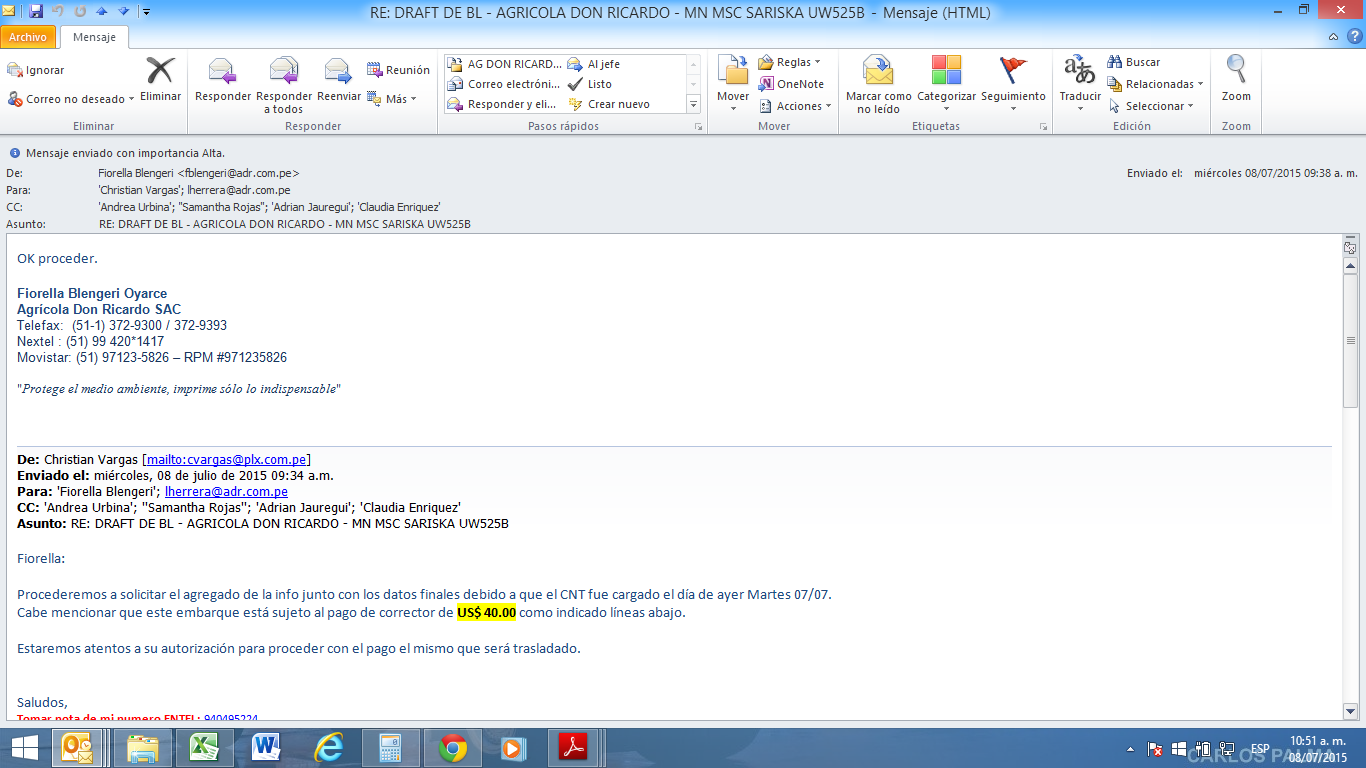The height and width of the screenshot is (768, 1366).
Task: Select the Mensaje ribbon tab
Action: (x=94, y=37)
